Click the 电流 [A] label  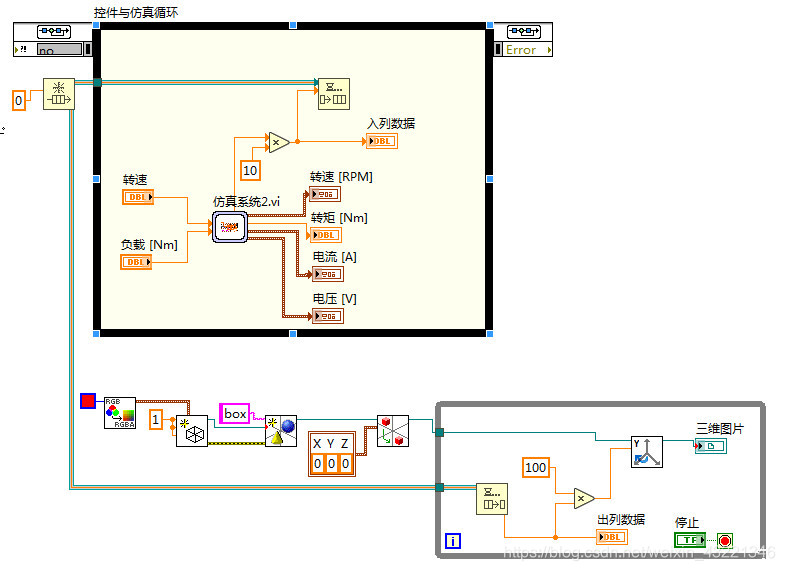point(334,257)
